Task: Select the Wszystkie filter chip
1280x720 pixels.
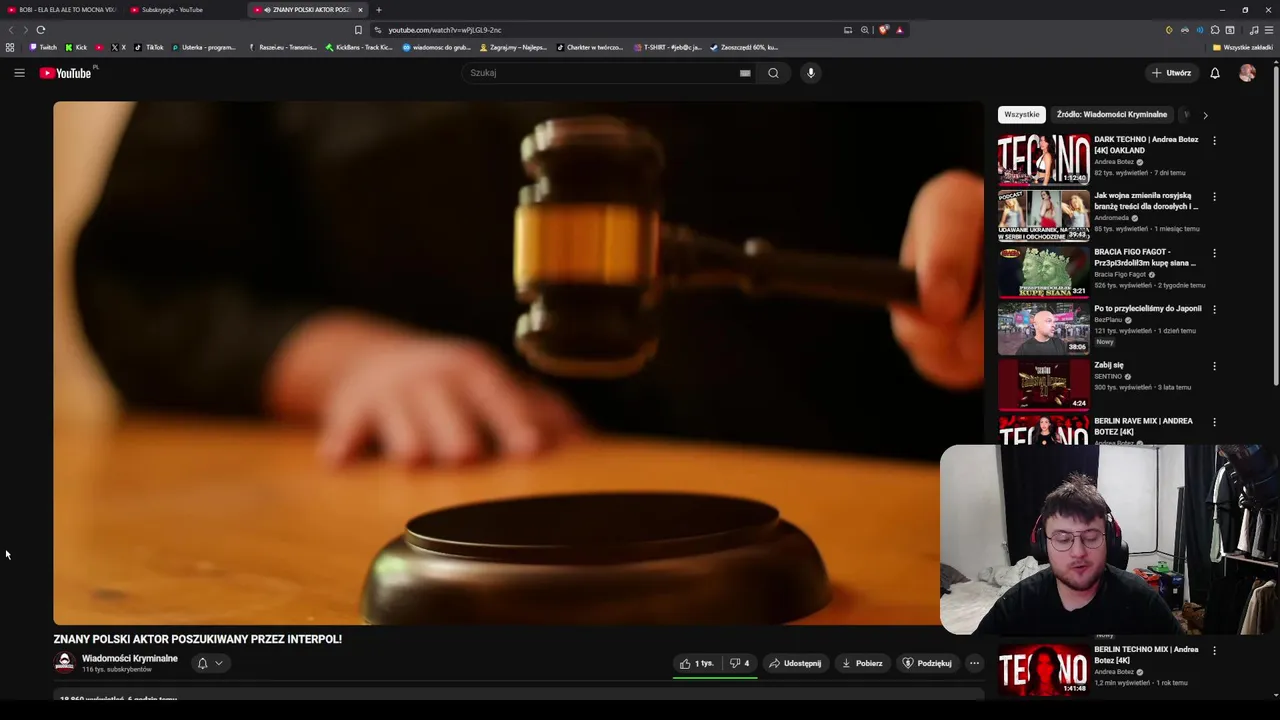Action: [x=1022, y=114]
